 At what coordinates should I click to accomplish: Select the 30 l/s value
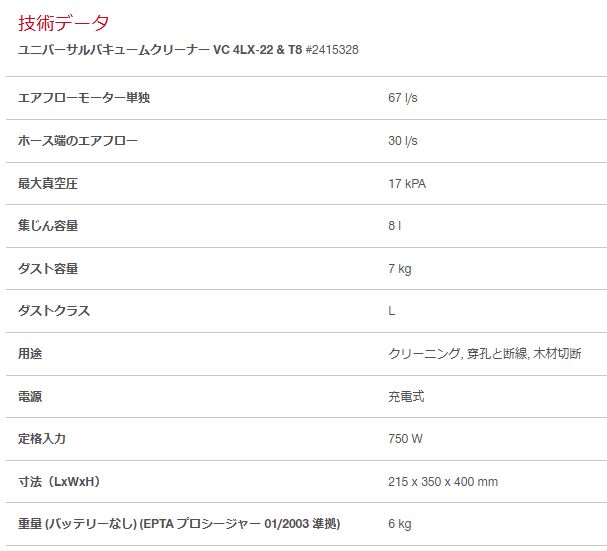403,141
